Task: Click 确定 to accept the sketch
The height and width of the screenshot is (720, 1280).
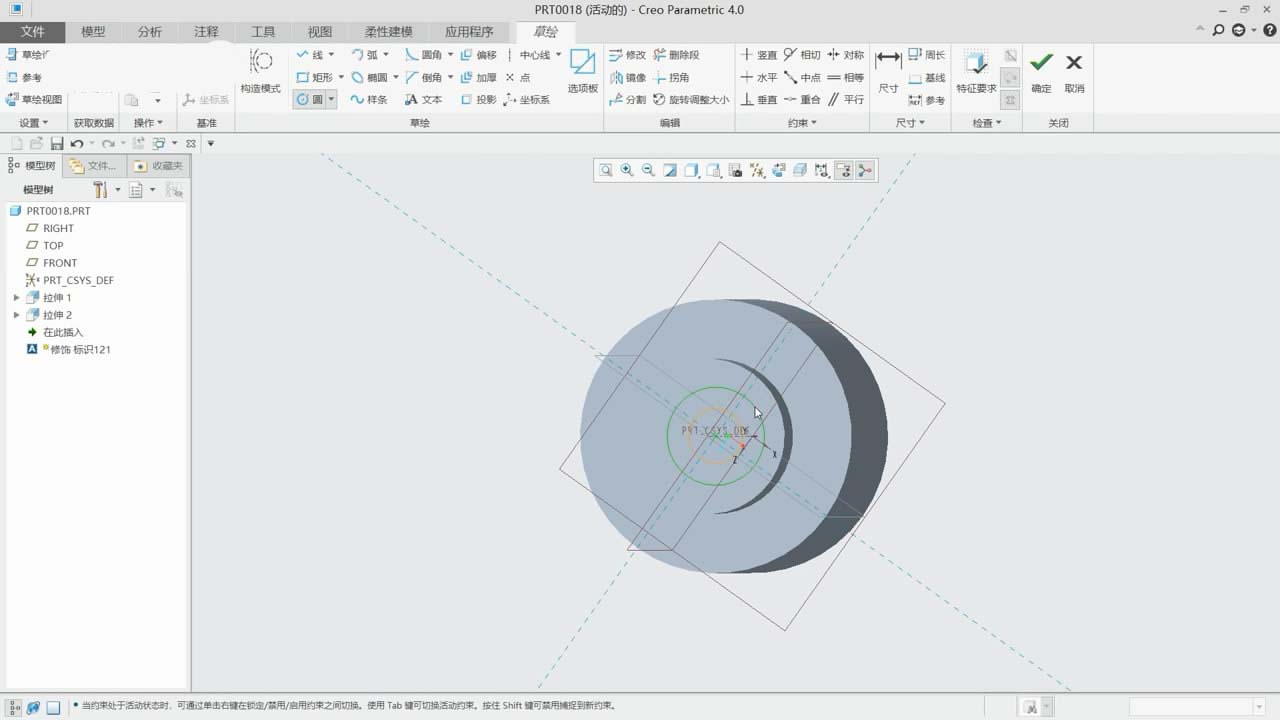Action: (x=1041, y=70)
